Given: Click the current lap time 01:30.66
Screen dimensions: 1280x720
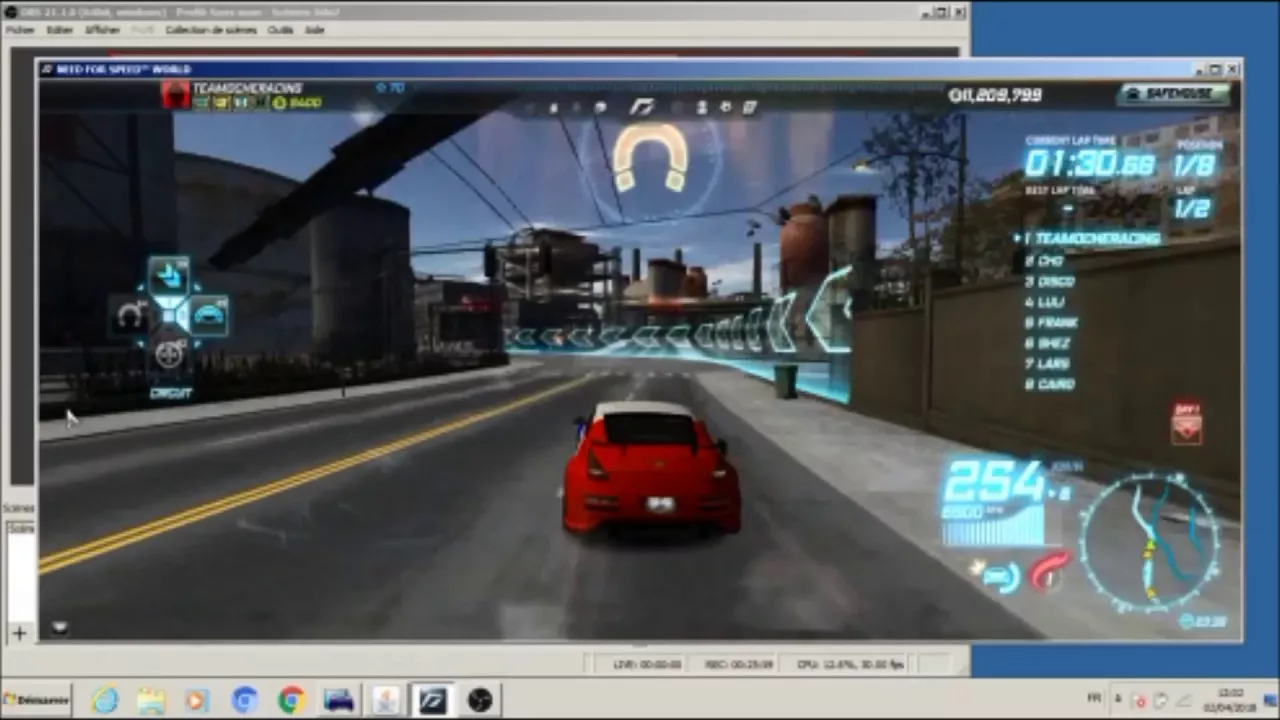Looking at the screenshot, I should [1088, 163].
